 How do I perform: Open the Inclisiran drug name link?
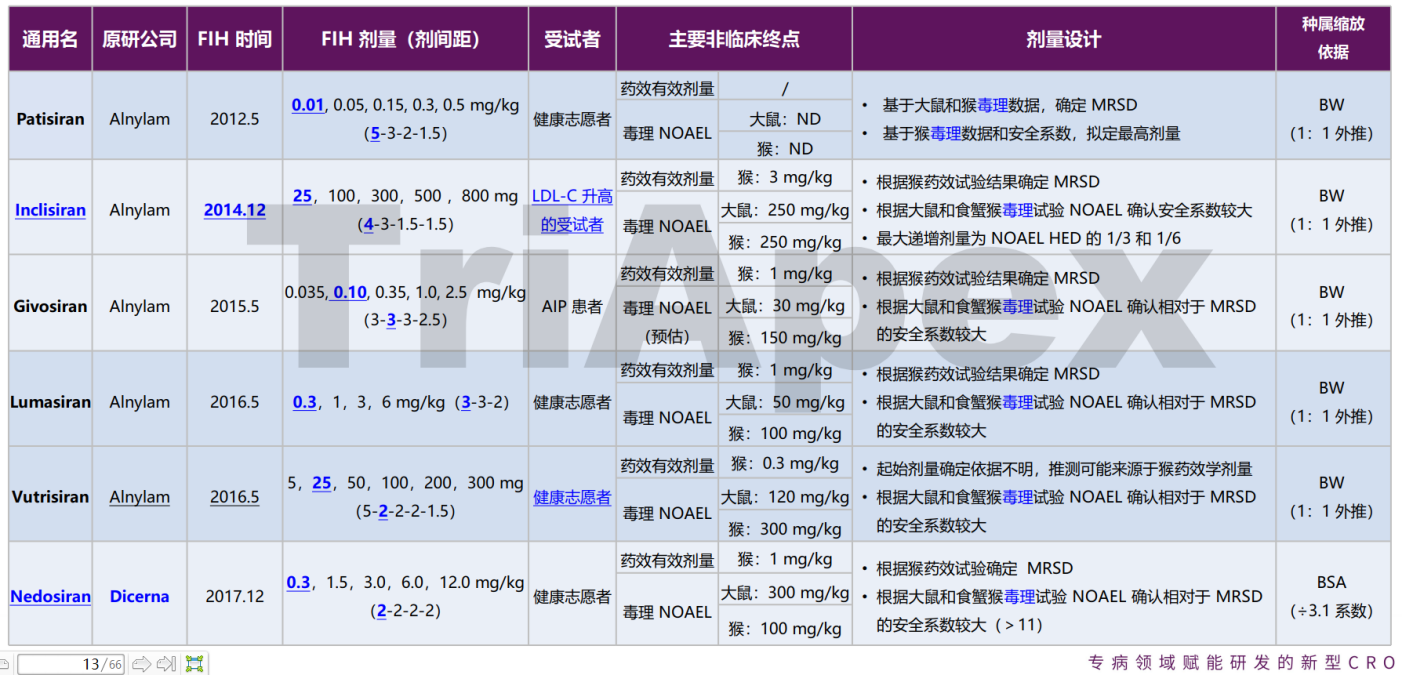coord(50,211)
